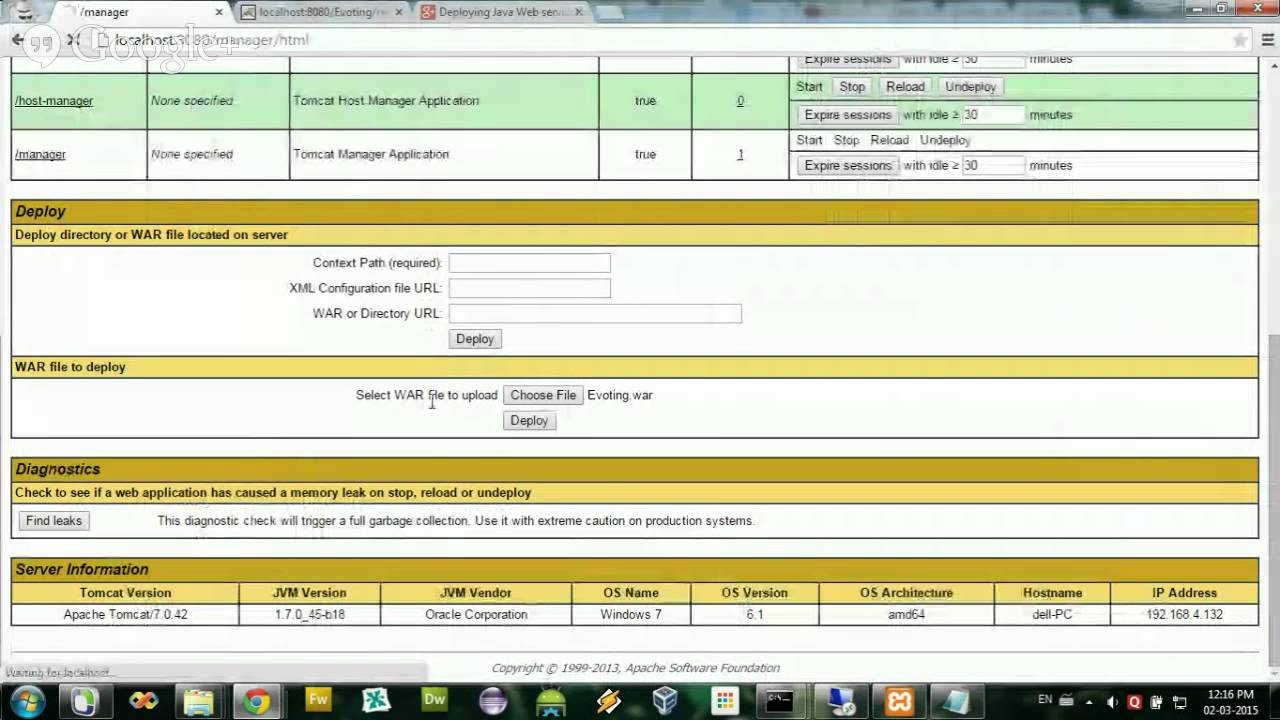Close the localhost:8080/Evoting tab

click(x=399, y=12)
